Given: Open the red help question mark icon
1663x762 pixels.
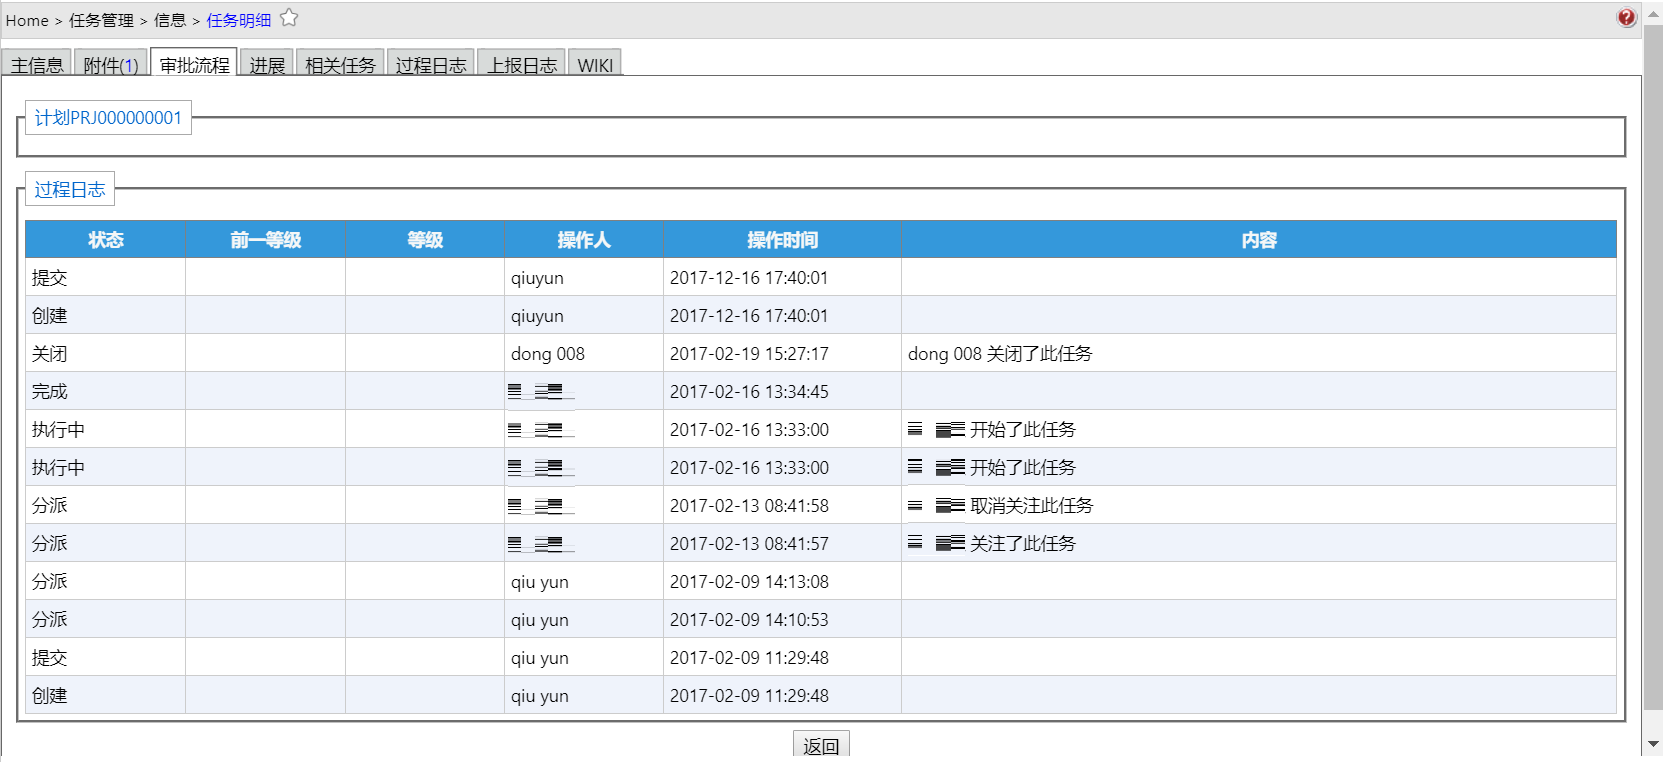Looking at the screenshot, I should (x=1627, y=17).
